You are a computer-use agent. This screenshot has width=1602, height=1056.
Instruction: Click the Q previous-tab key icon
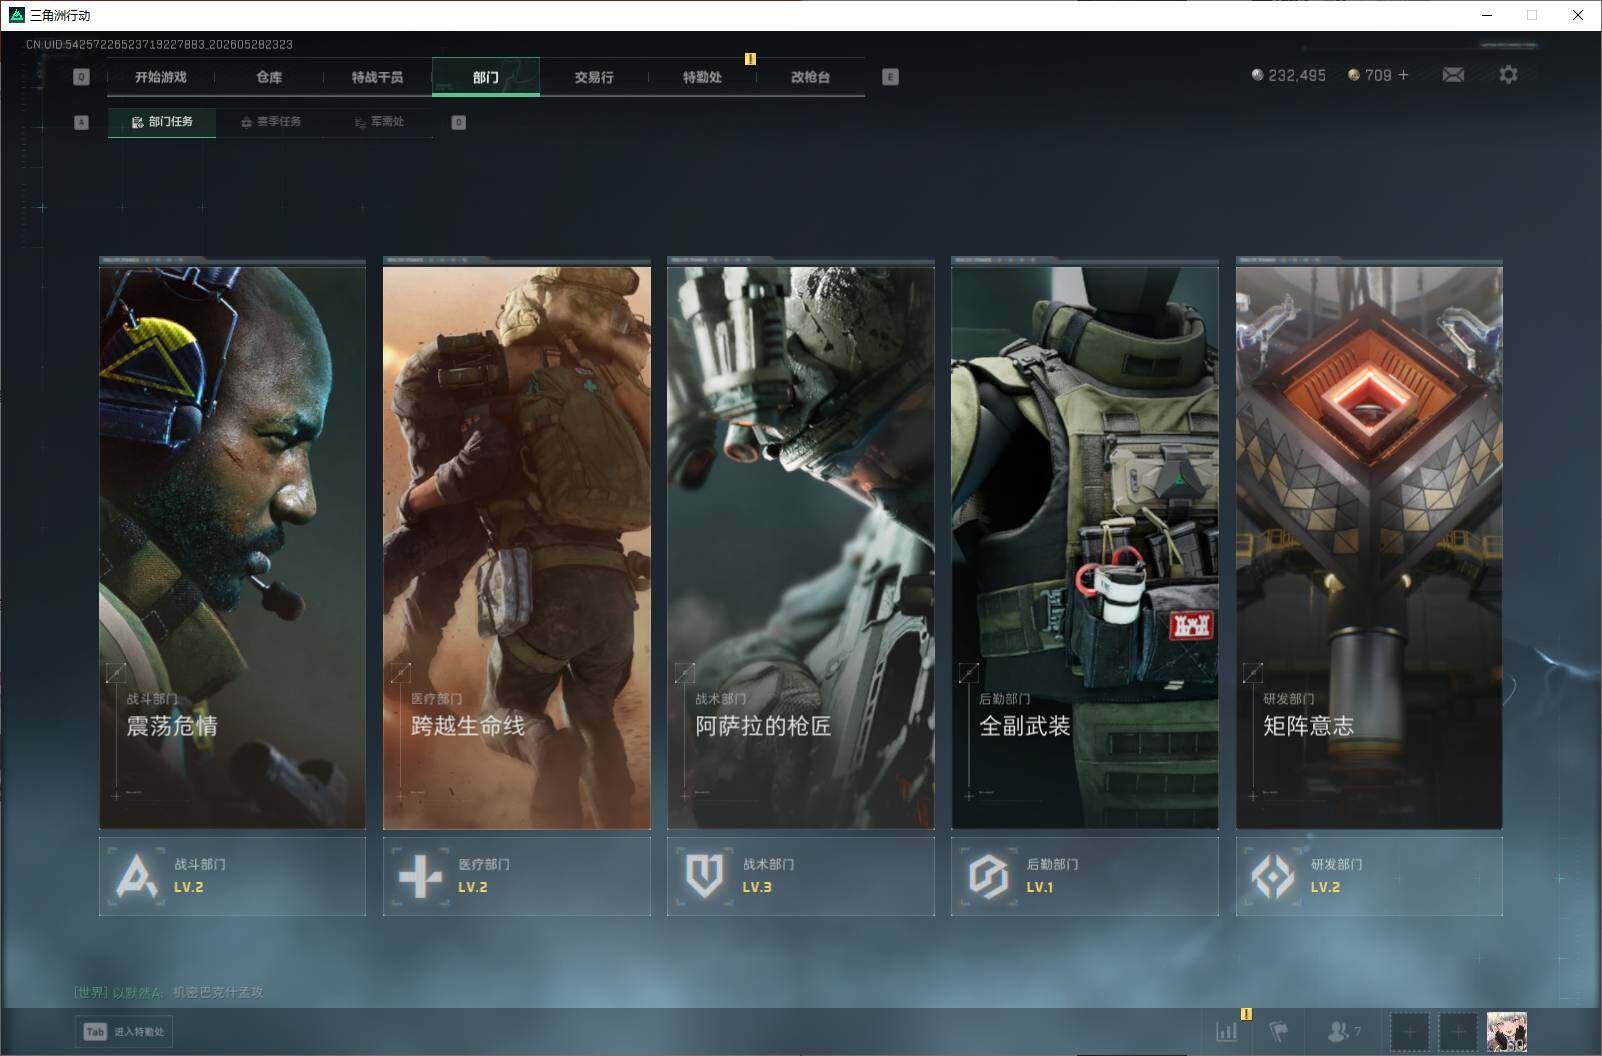(82, 77)
